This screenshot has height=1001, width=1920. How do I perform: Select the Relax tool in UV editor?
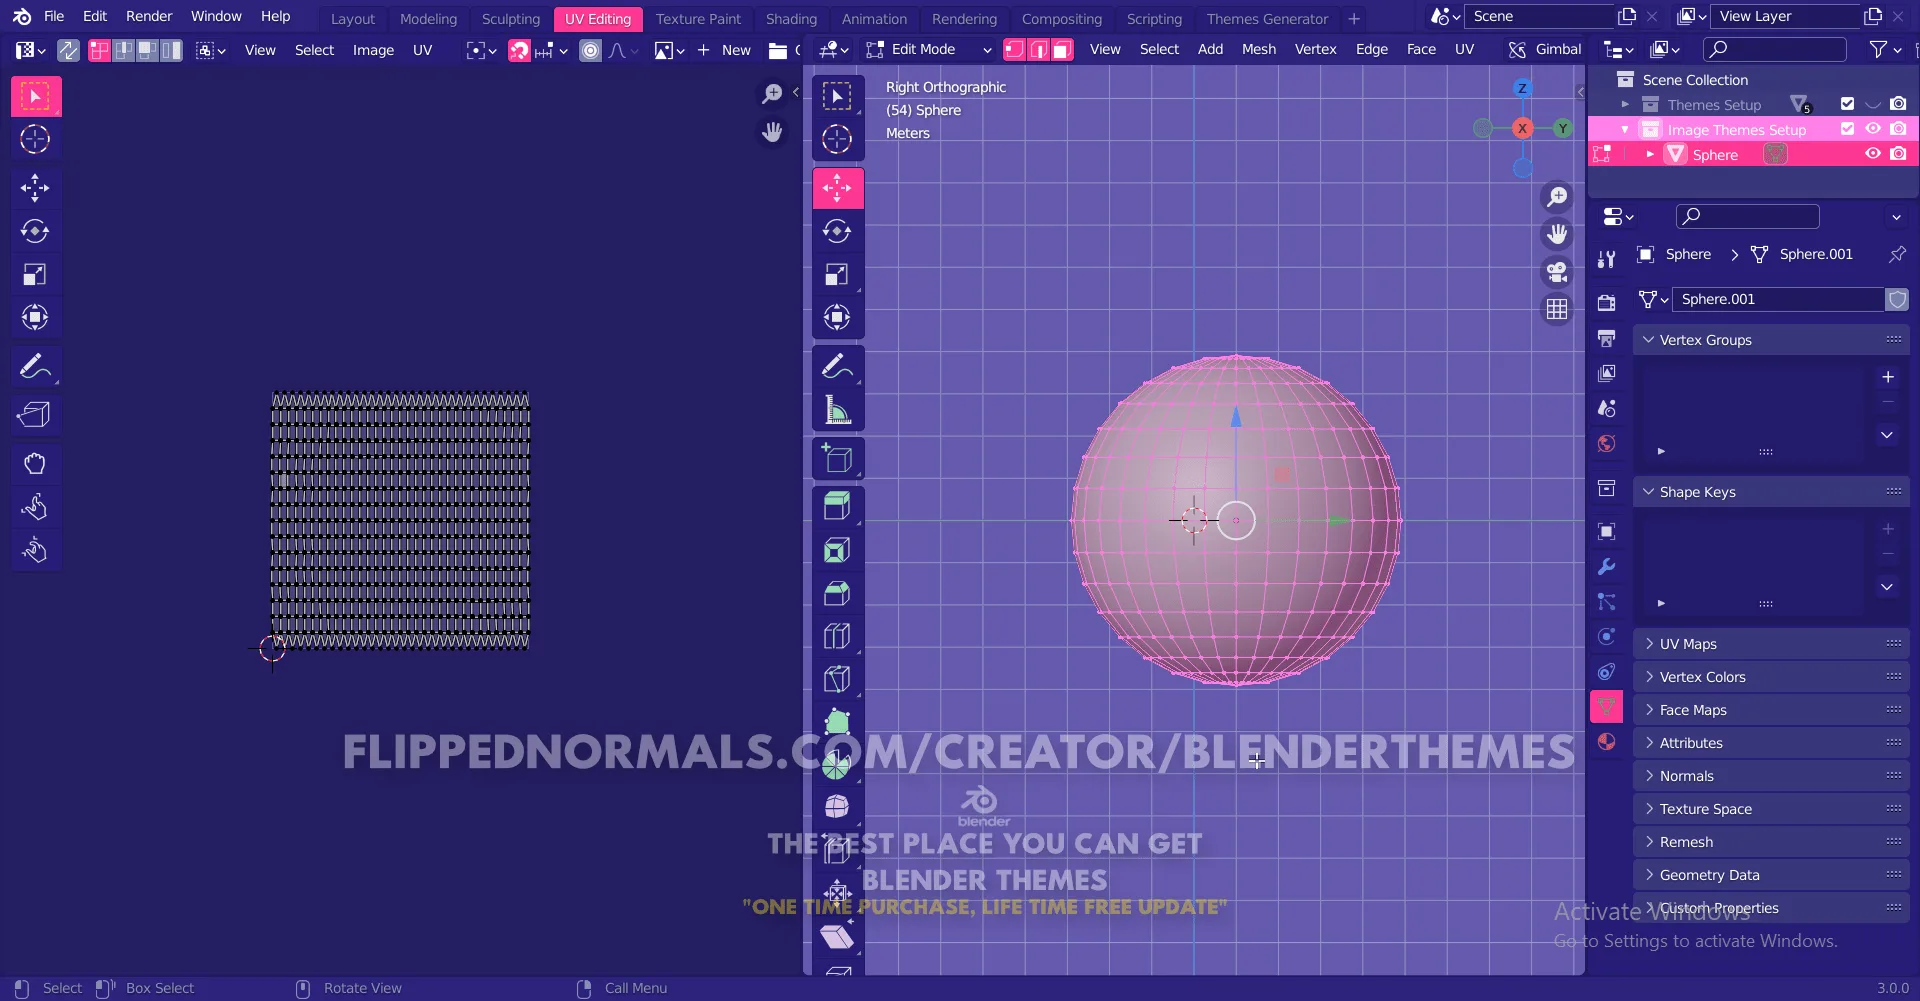tap(35, 507)
